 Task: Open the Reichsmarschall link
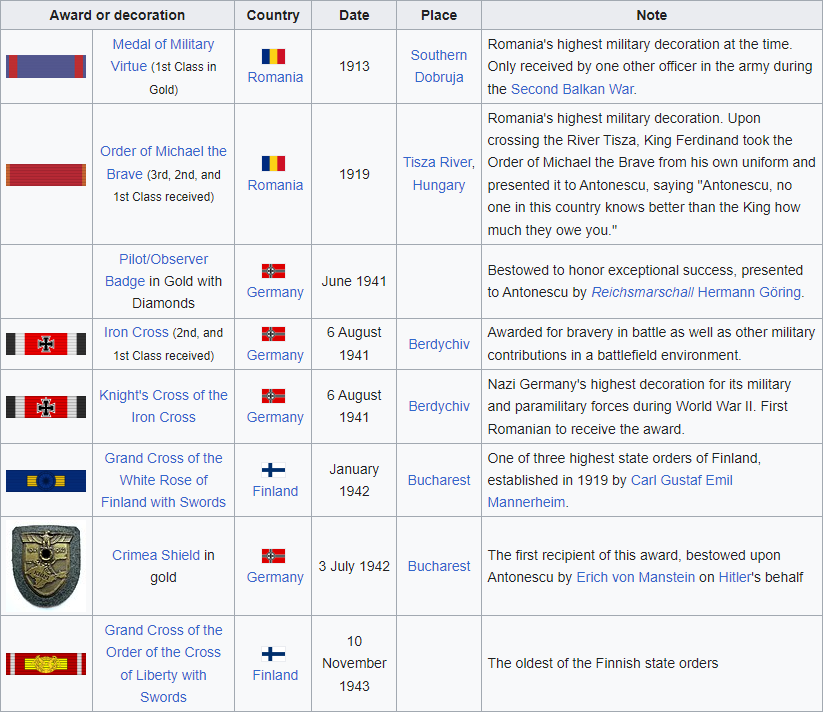[642, 292]
